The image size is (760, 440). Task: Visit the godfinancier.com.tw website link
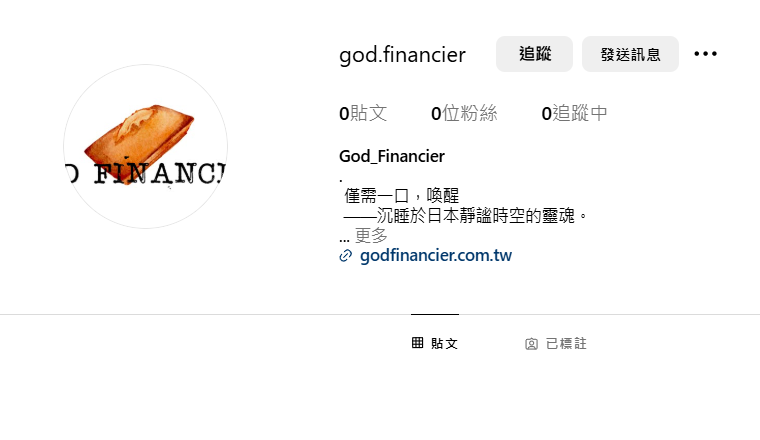[x=436, y=255]
